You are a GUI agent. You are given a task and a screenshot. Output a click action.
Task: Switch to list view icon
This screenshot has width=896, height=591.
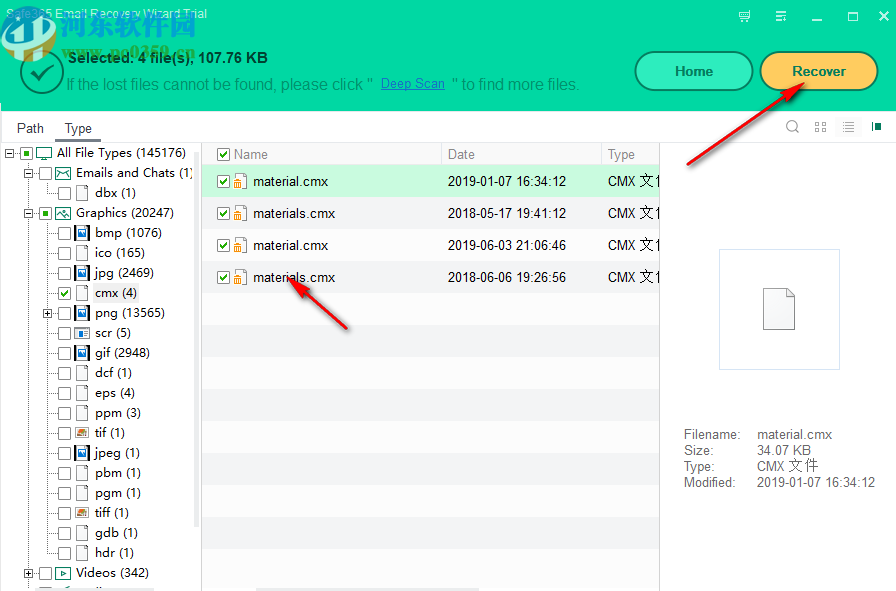point(848,127)
